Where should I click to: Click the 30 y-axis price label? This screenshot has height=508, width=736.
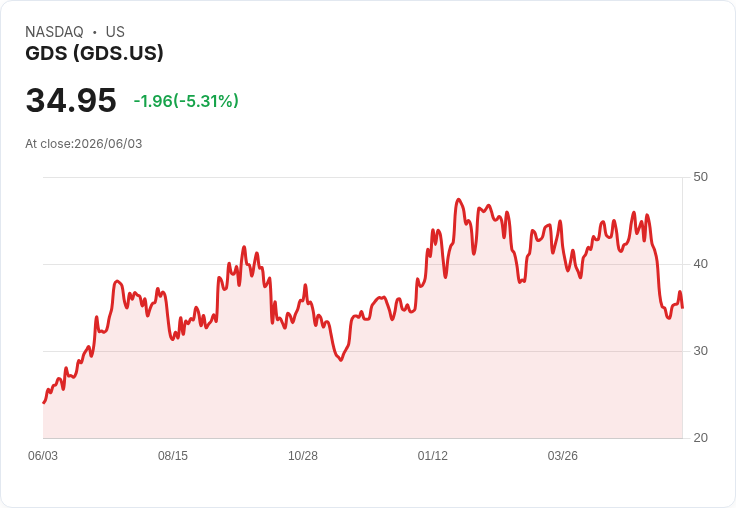(700, 351)
